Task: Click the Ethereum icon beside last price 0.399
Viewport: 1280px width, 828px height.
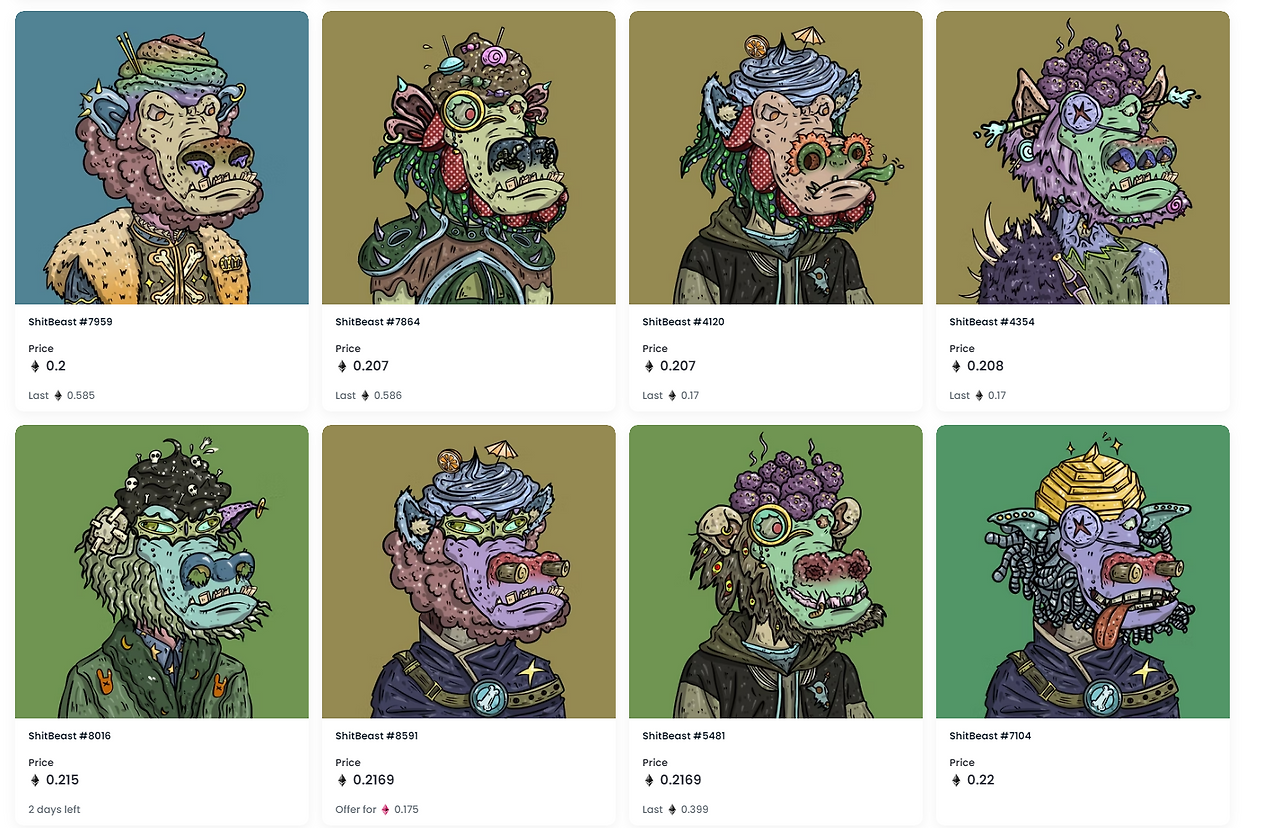Action: click(672, 809)
